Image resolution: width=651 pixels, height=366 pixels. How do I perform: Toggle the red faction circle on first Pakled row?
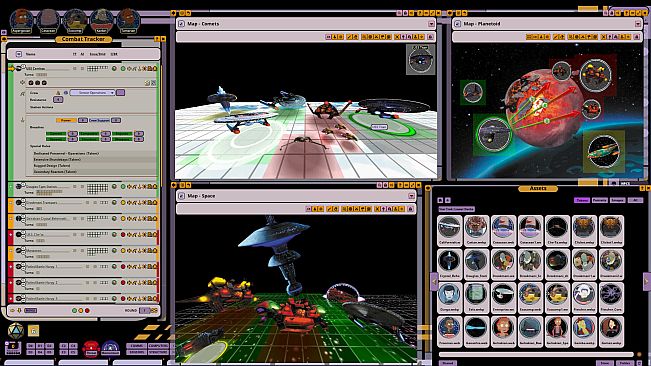click(123, 266)
